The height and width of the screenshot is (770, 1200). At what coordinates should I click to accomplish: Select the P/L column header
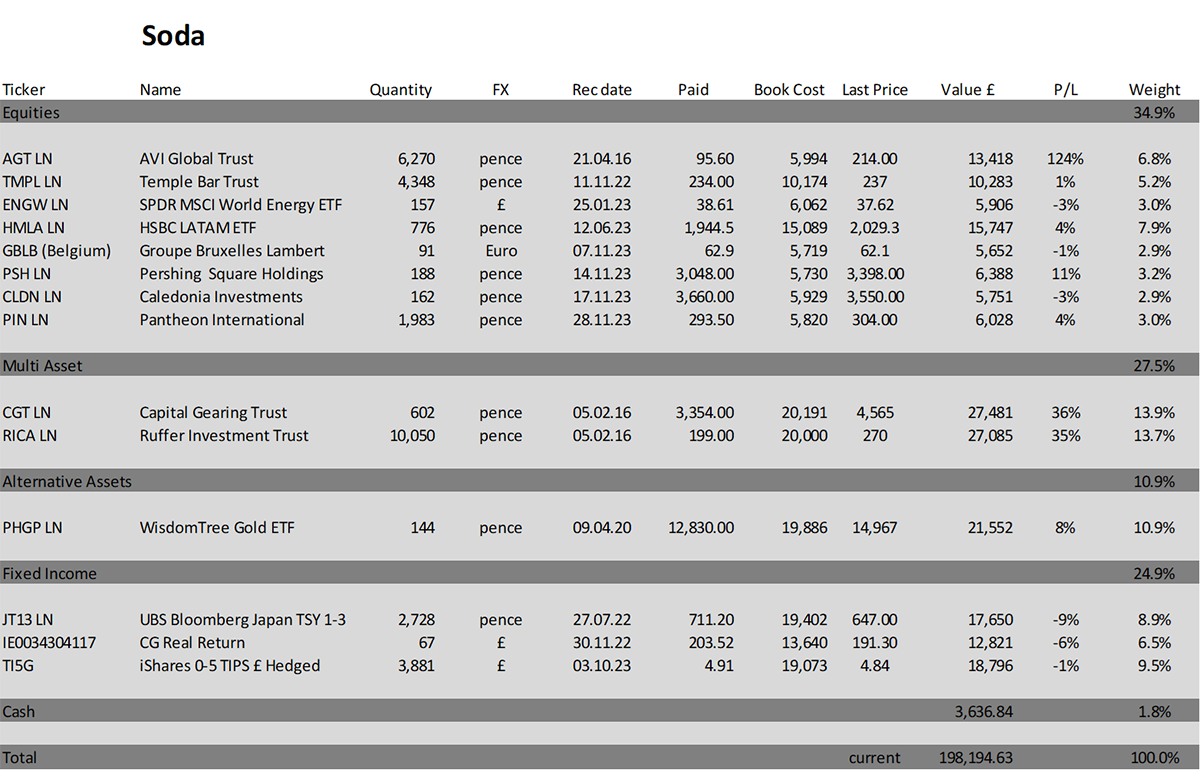click(1065, 89)
